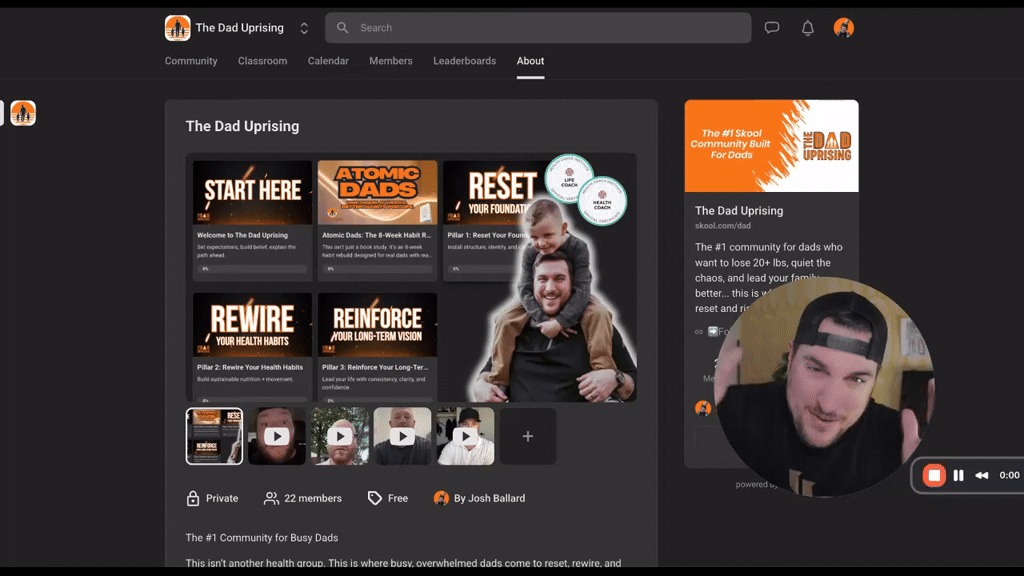Viewport: 1024px width, 576px height.
Task: Click the Private lock icon
Action: click(193, 498)
